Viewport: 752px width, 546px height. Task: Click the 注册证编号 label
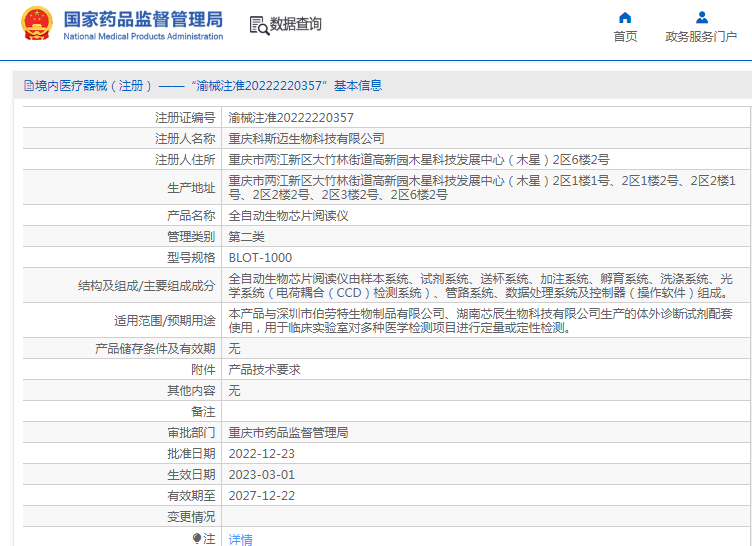coord(185,118)
